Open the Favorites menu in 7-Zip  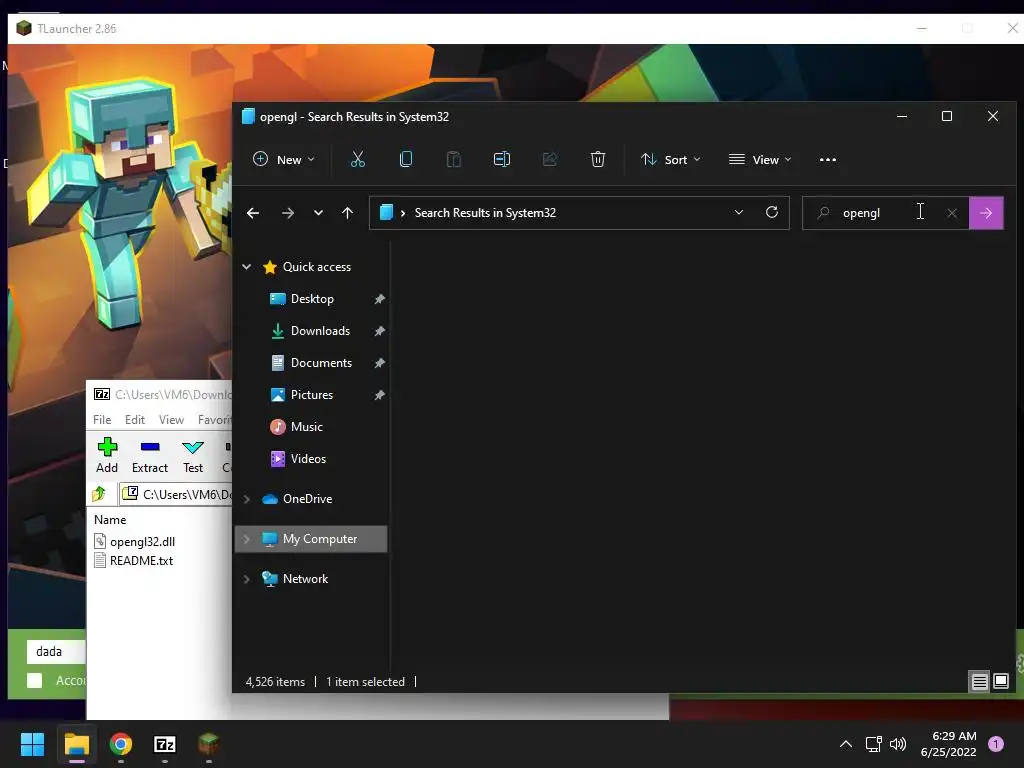coord(214,419)
